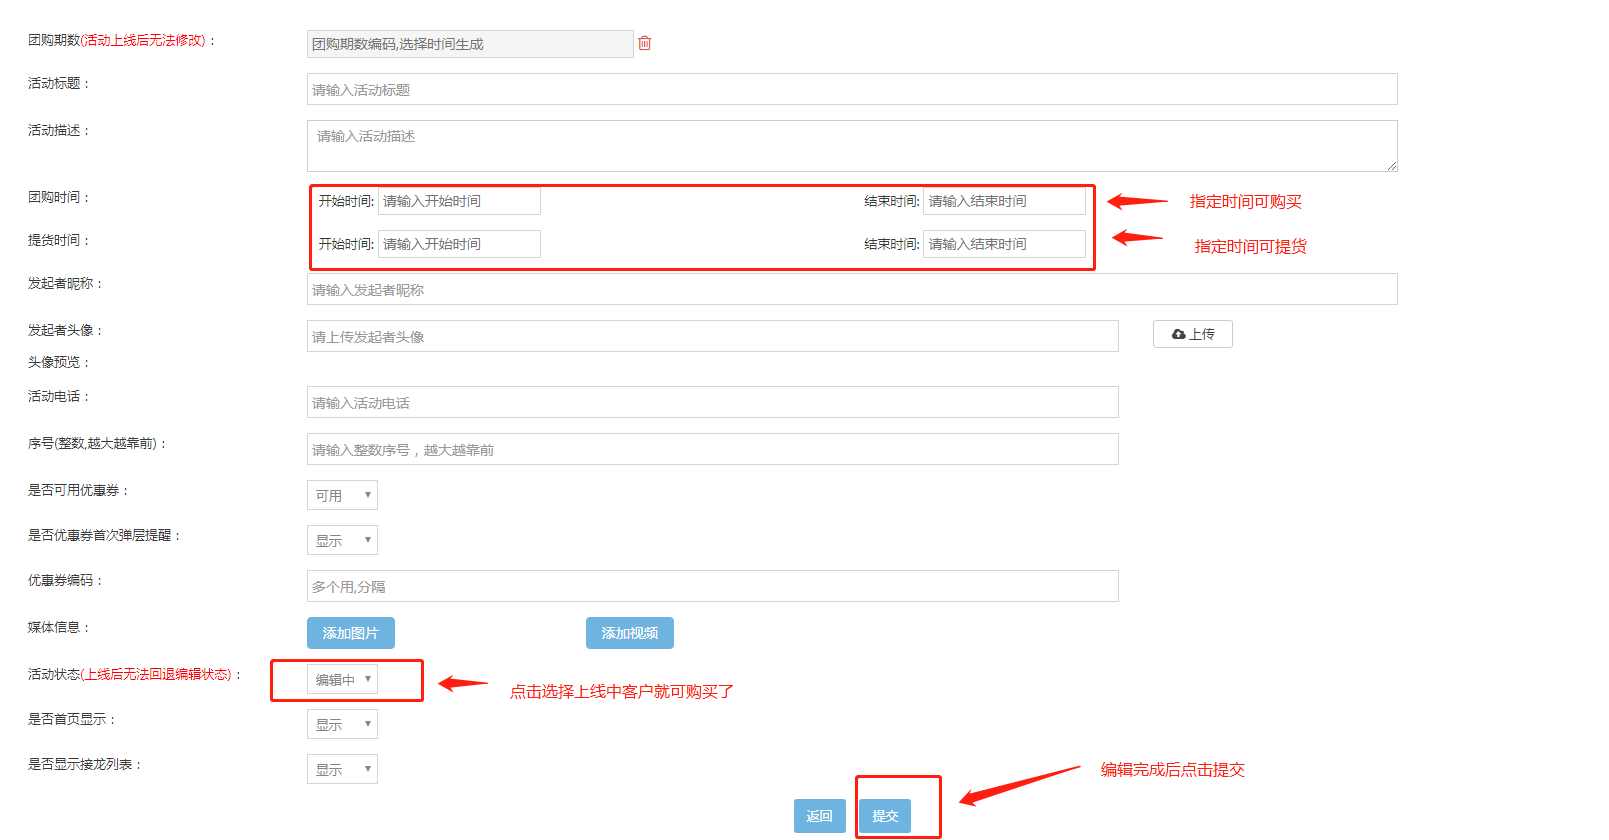Open the 是否可用优惠券 dropdown
The height and width of the screenshot is (840, 1609).
(342, 495)
